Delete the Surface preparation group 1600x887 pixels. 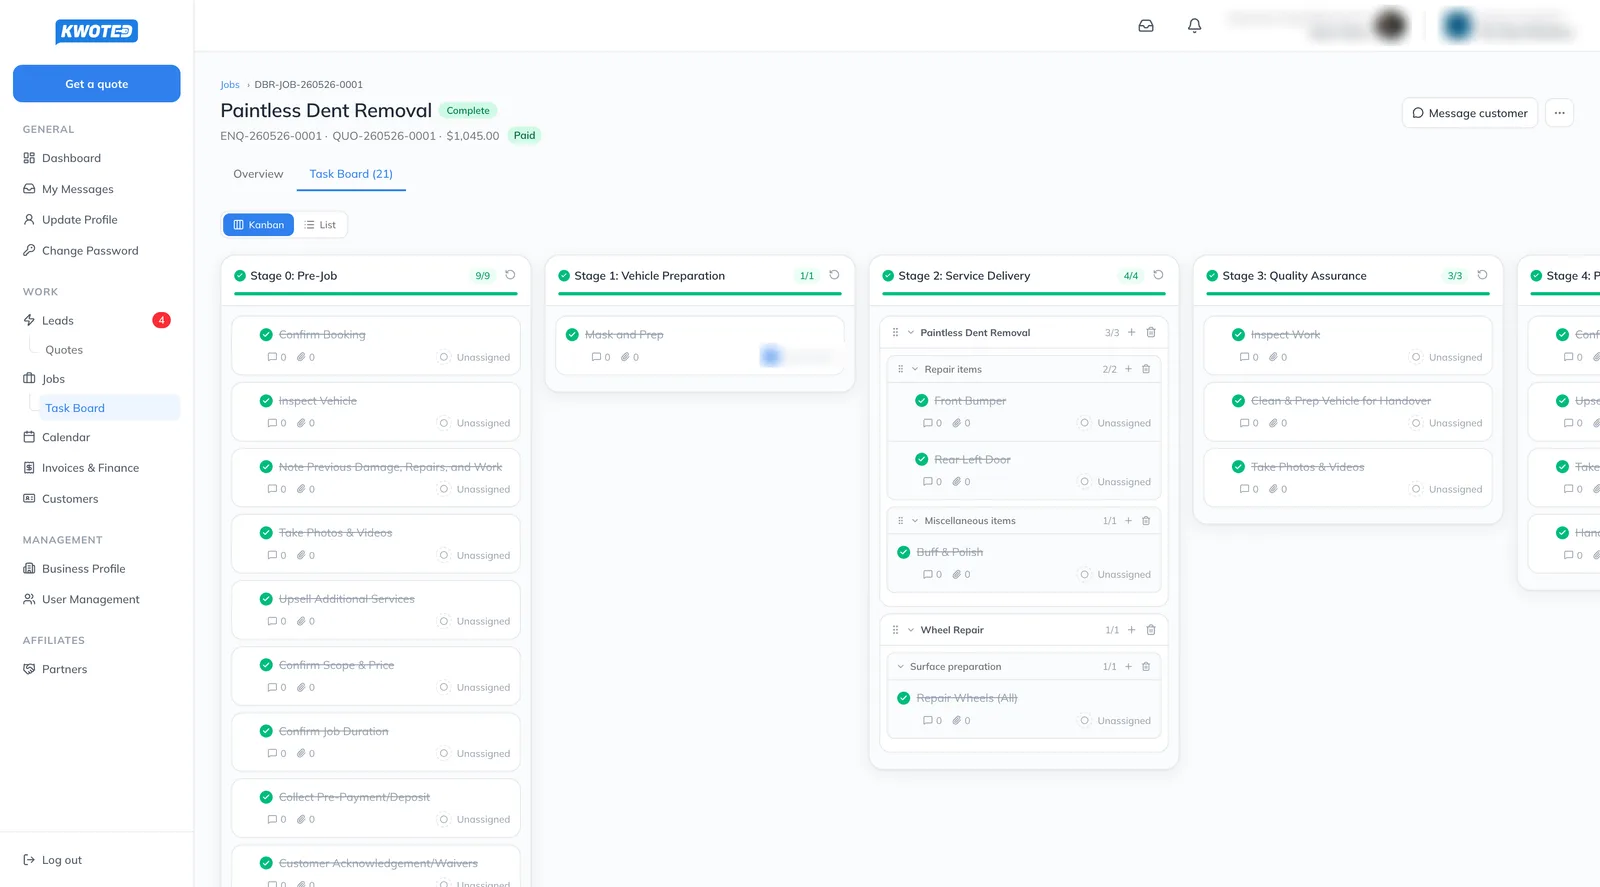point(1146,667)
